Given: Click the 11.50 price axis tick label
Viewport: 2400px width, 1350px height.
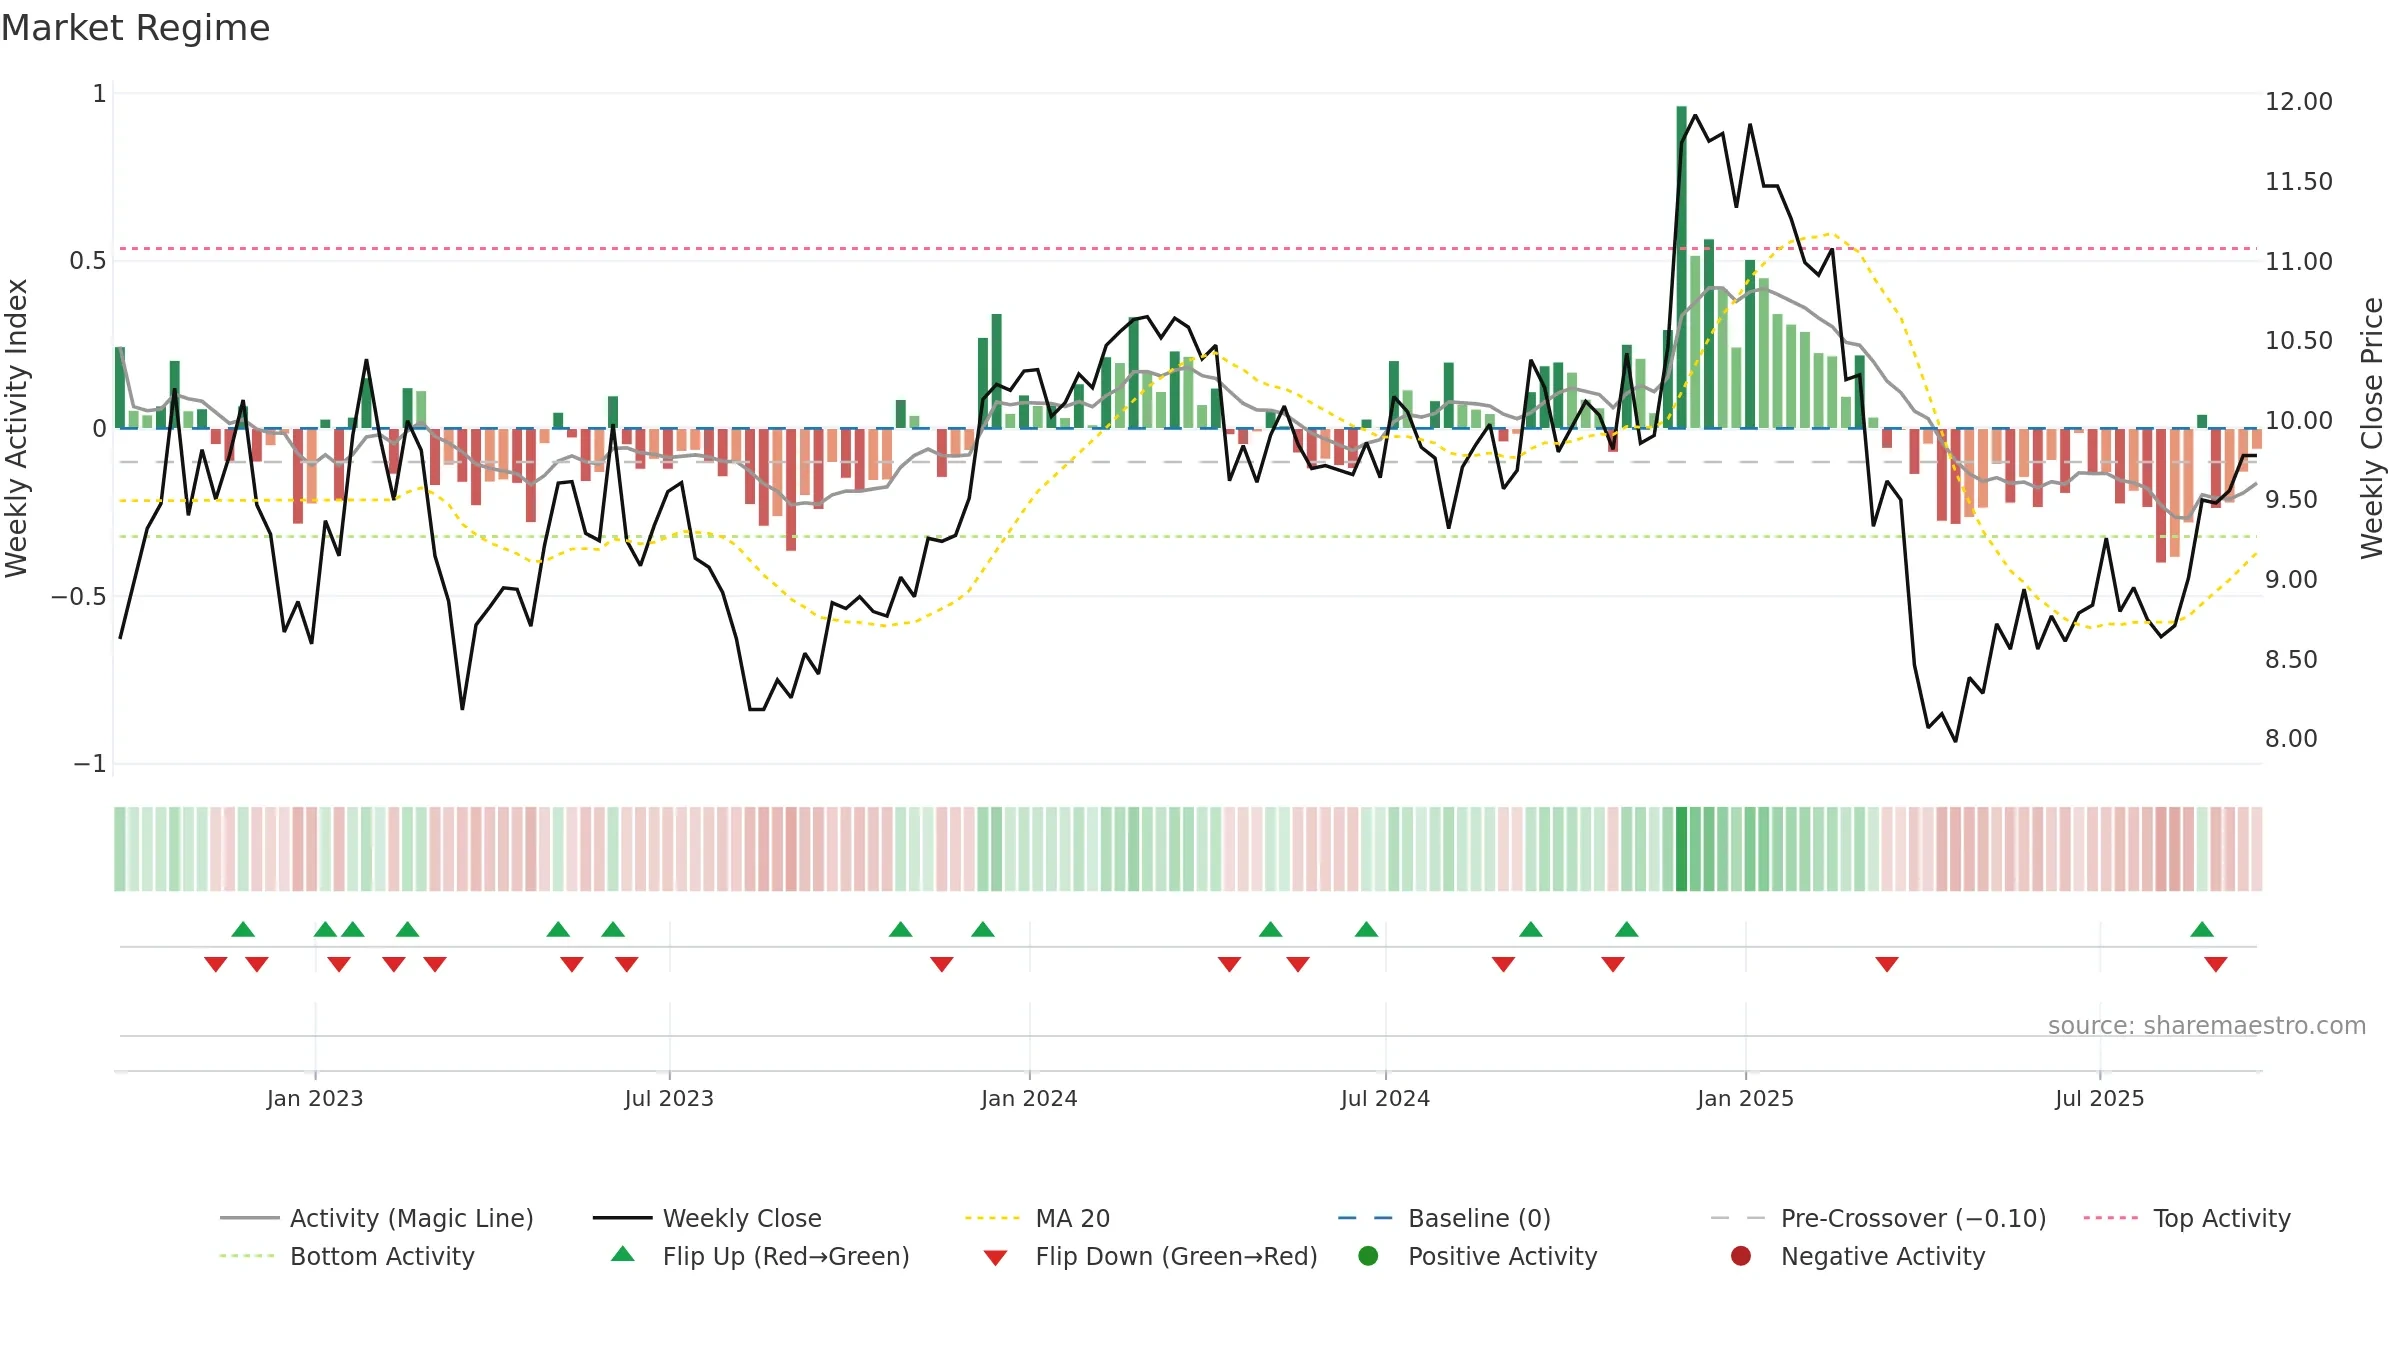Looking at the screenshot, I should (2298, 182).
